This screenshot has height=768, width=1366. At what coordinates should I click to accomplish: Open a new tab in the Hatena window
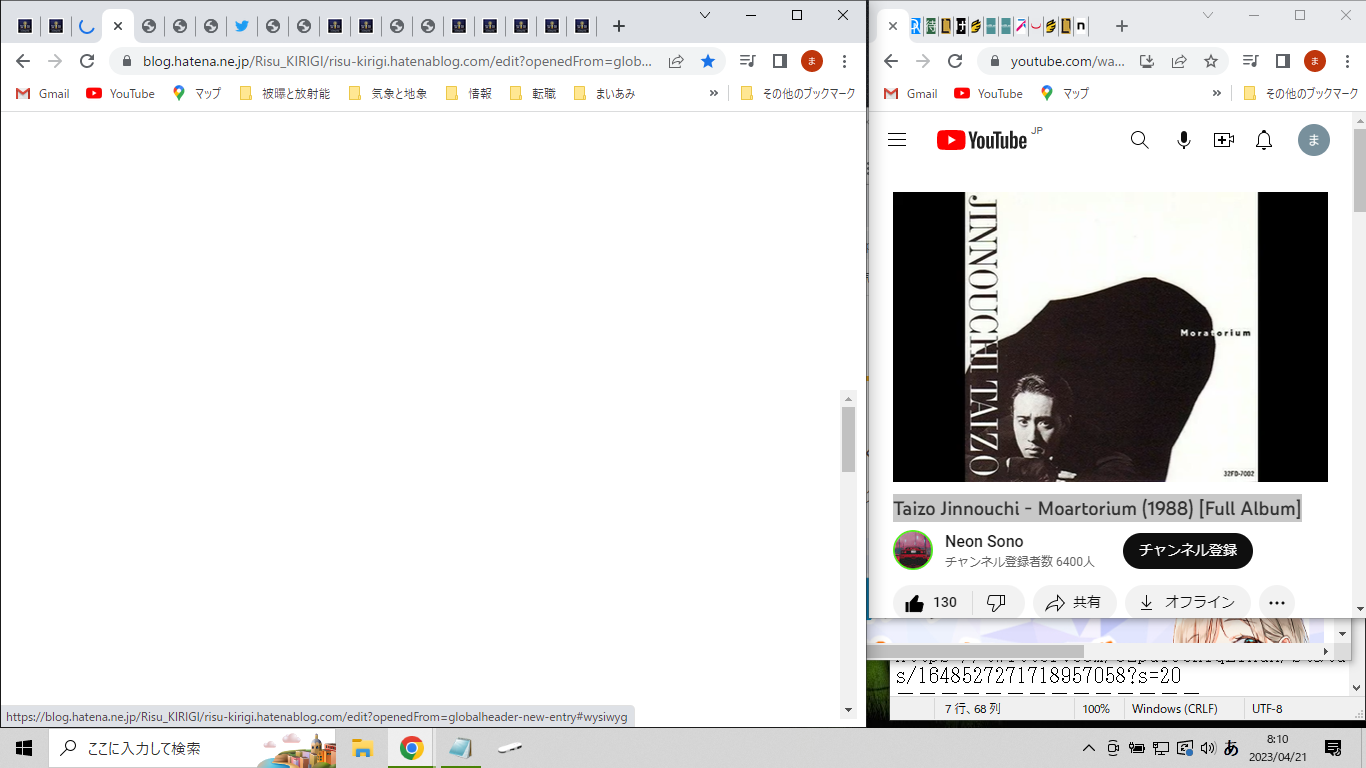point(619,26)
